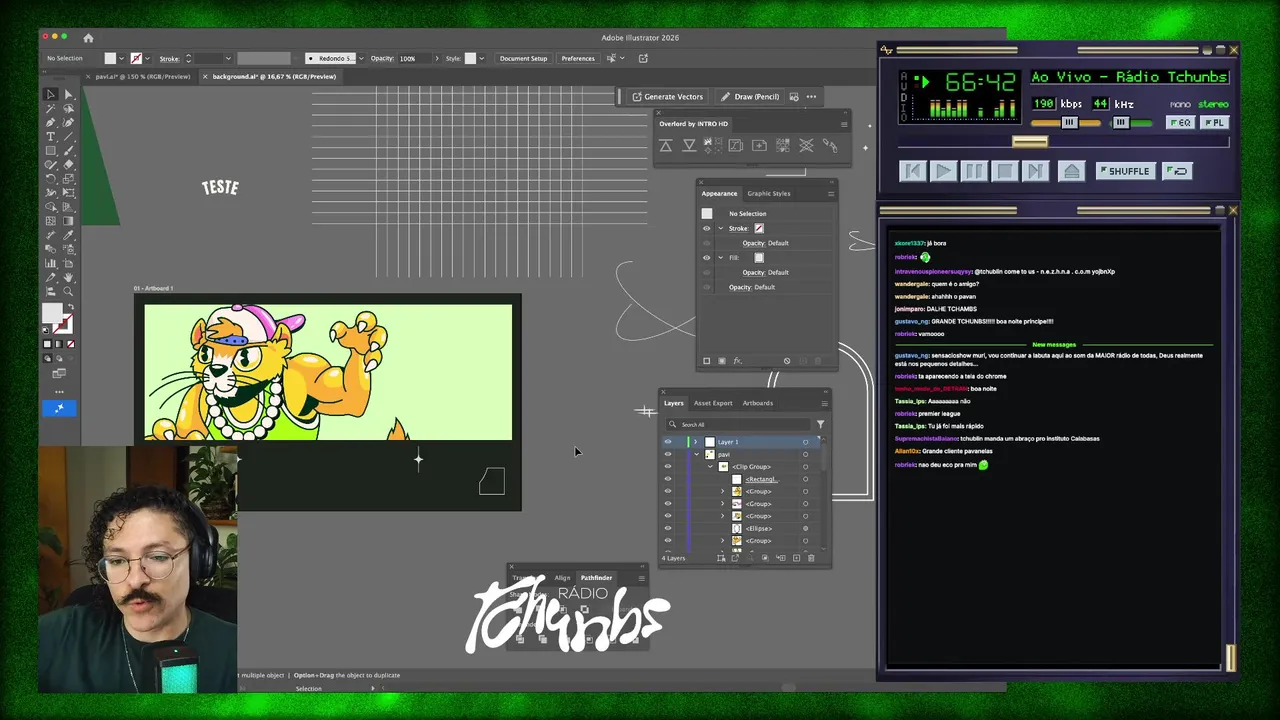1280x720 pixels.
Task: Switch to the pavi.ai document tab
Action: coord(142,76)
